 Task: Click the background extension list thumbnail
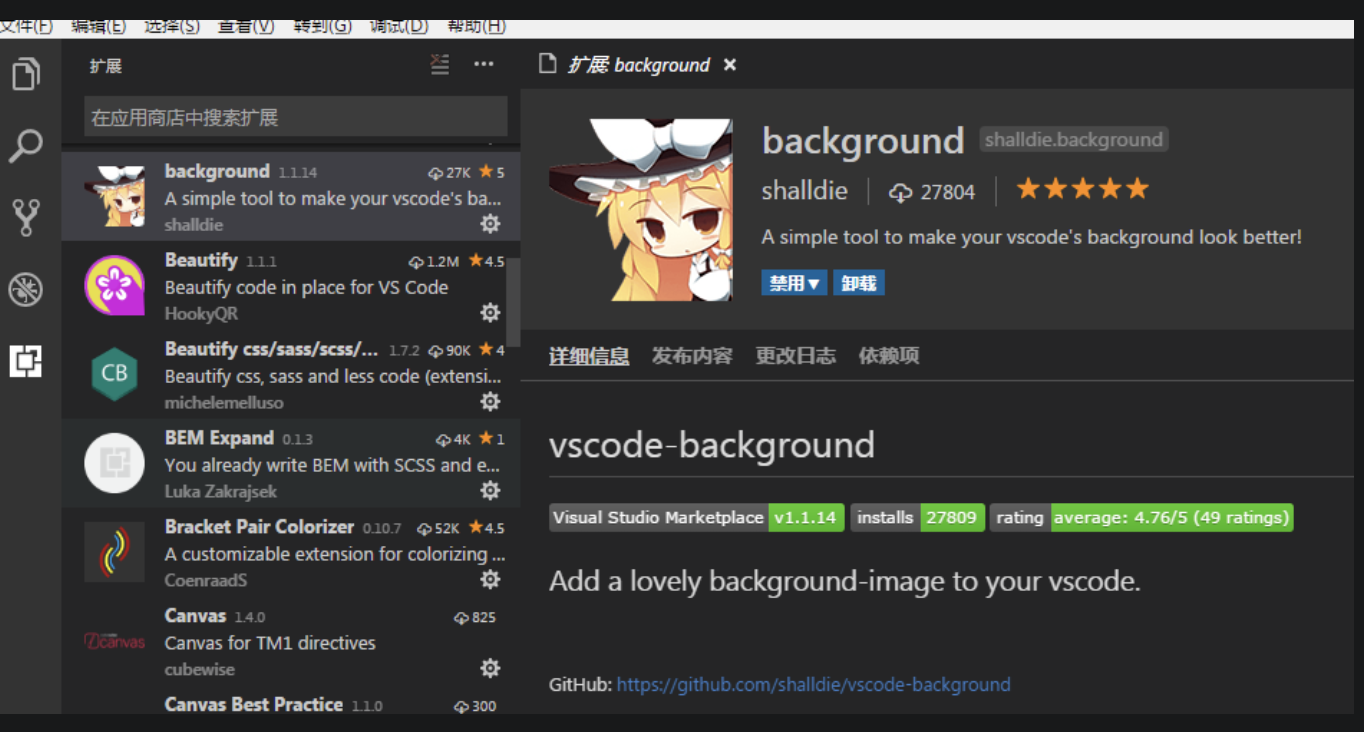[114, 196]
